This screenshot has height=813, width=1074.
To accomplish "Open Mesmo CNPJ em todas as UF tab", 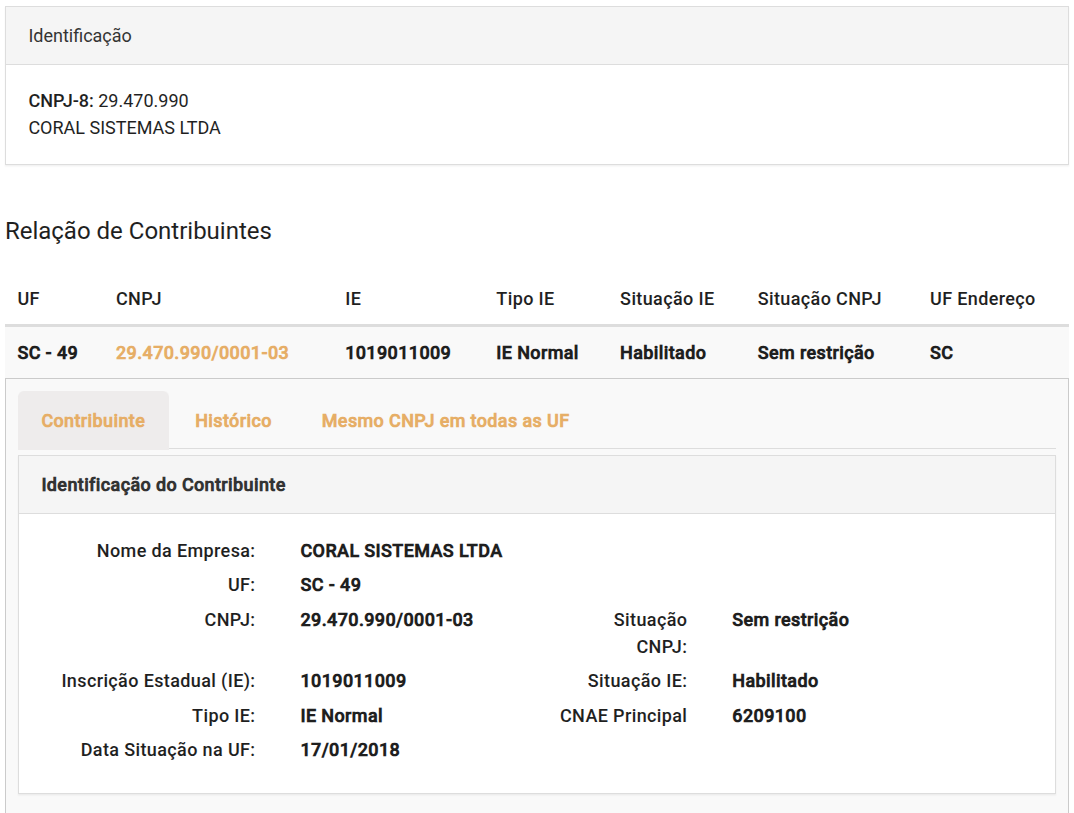I will coord(445,421).
